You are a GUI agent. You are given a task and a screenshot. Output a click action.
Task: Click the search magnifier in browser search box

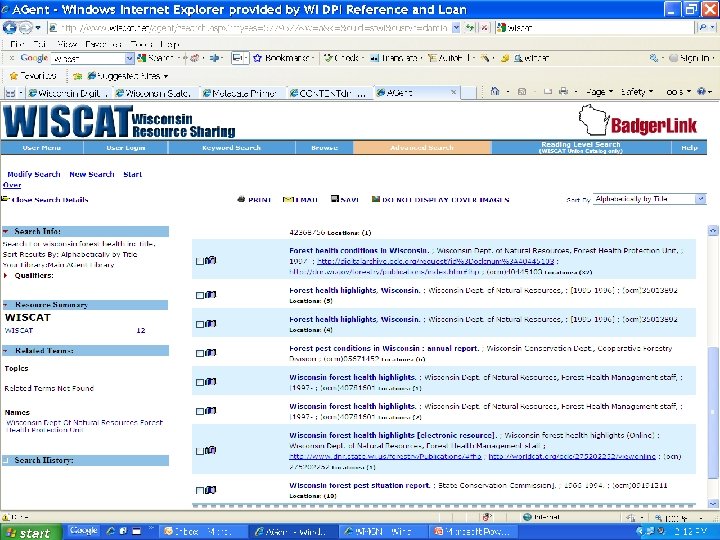click(703, 28)
